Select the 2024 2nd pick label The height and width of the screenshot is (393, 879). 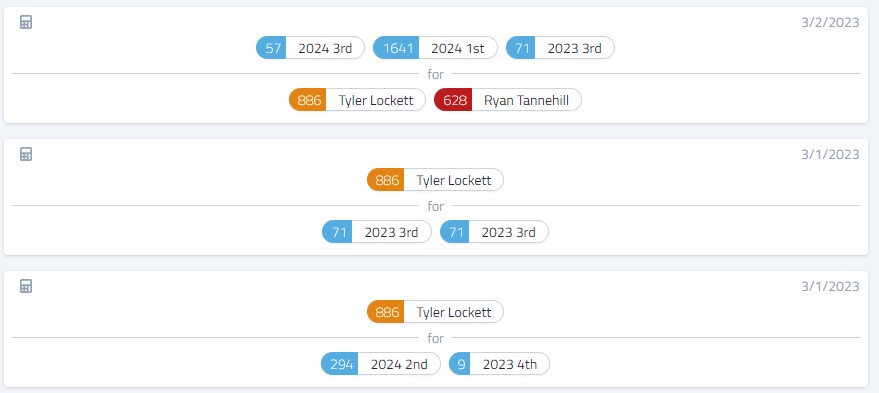point(399,364)
